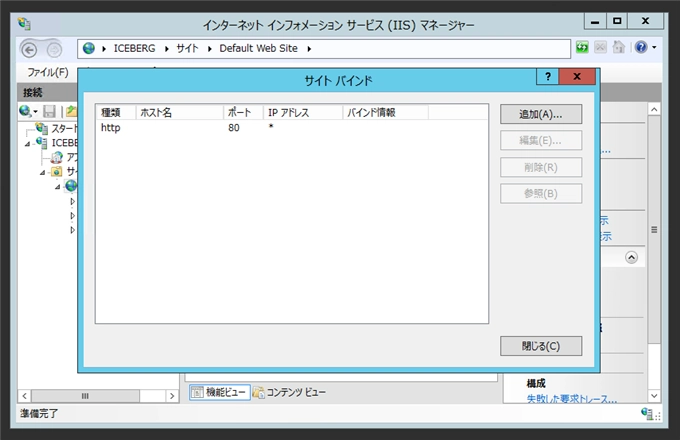Select the Default Web Site globe icon in tree
The width and height of the screenshot is (680, 440).
coord(71,186)
